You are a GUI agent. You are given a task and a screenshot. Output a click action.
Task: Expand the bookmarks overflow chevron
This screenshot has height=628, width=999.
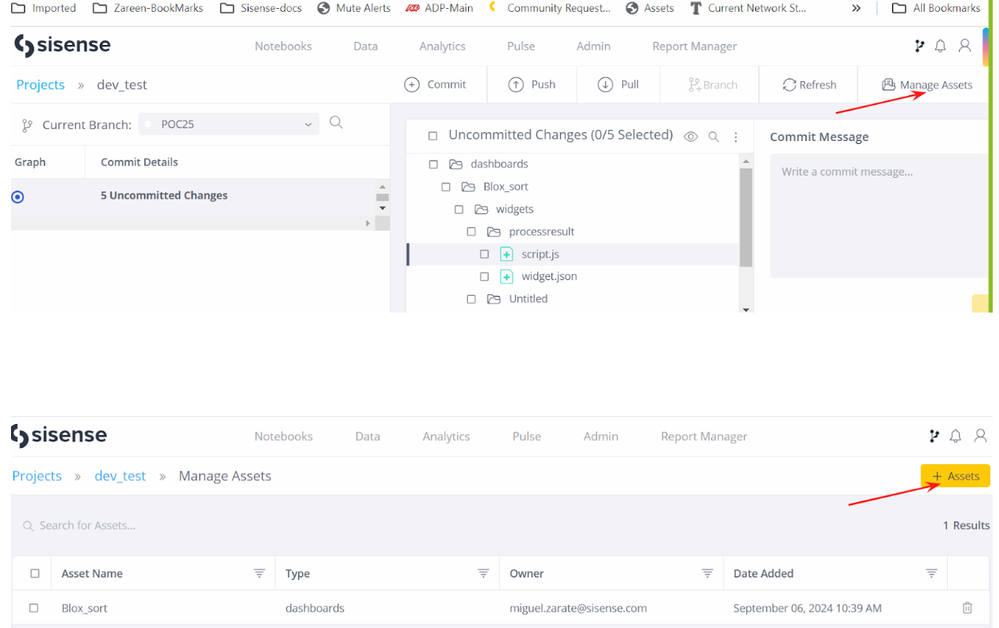856,8
